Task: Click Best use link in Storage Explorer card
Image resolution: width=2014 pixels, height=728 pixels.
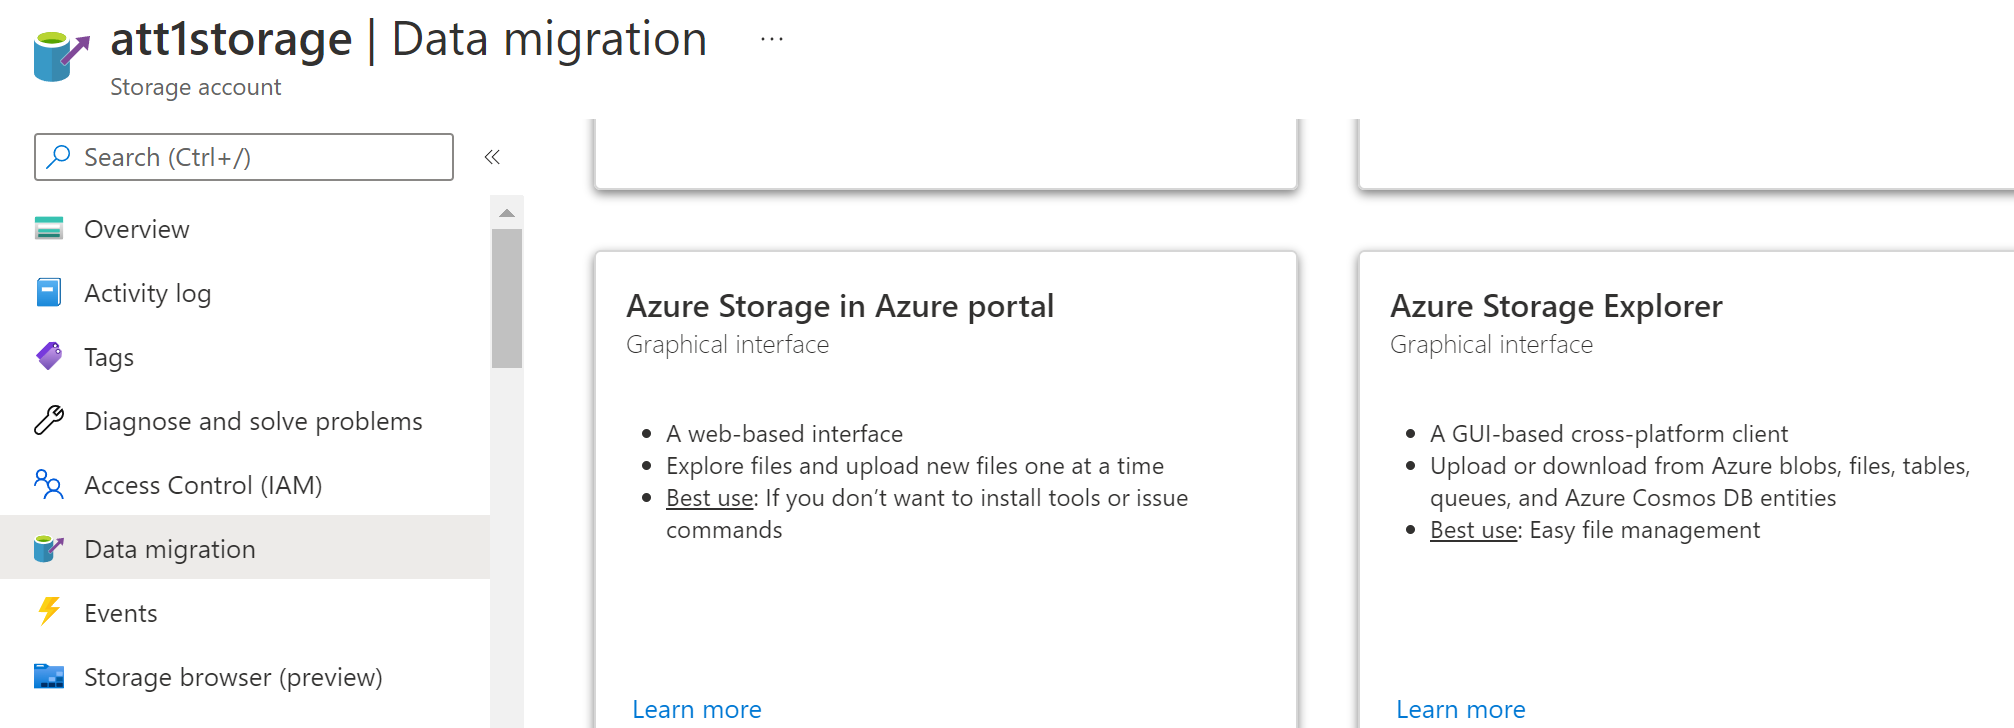Action: pyautogui.click(x=1474, y=530)
